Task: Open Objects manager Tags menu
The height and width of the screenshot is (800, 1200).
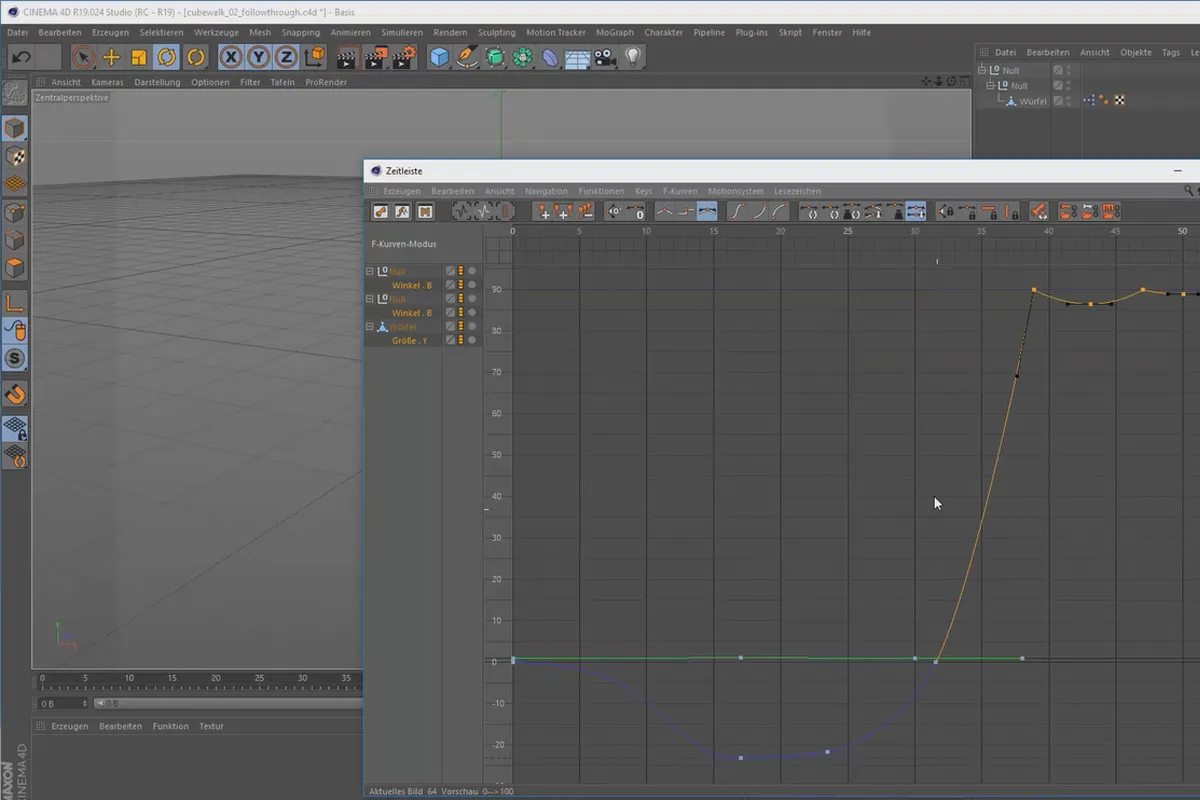Action: click(1171, 52)
